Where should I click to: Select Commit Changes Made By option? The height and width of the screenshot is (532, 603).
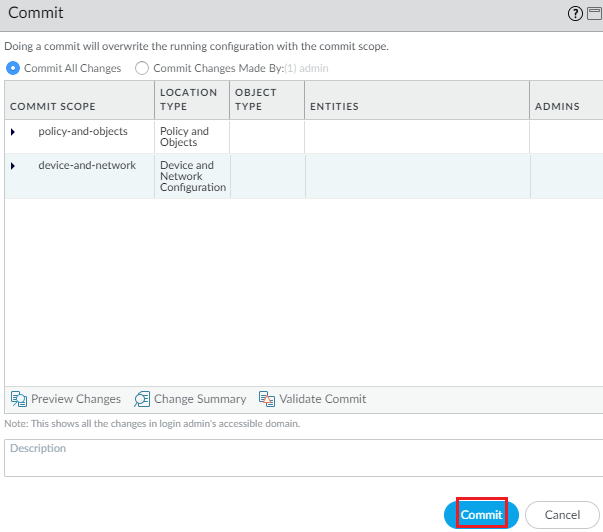click(x=142, y=68)
